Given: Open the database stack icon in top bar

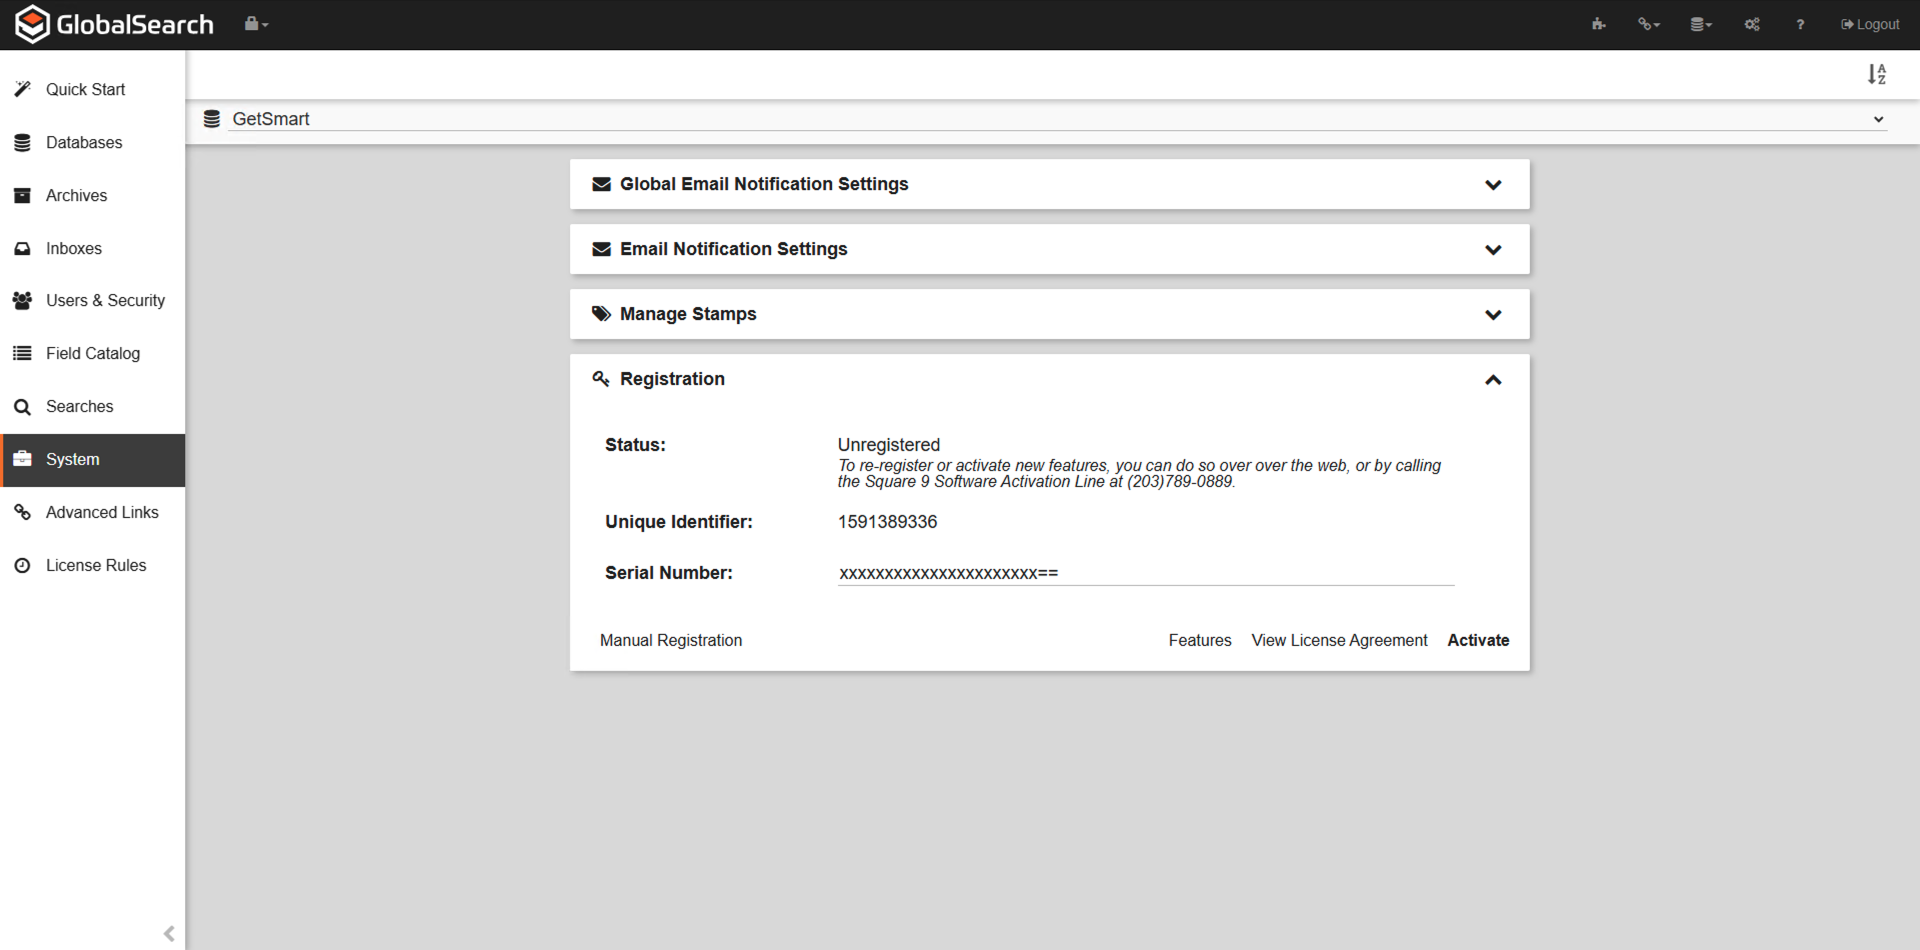Looking at the screenshot, I should pyautogui.click(x=1698, y=23).
